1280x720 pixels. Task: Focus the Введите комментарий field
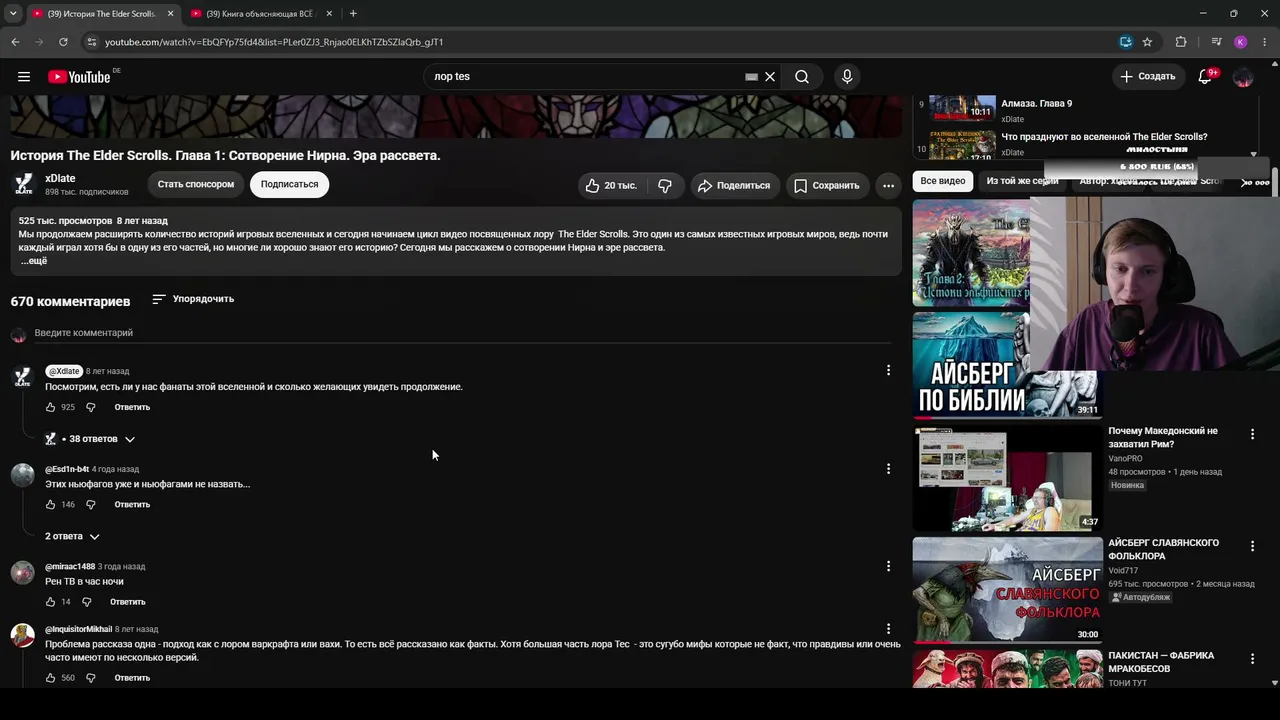click(463, 333)
